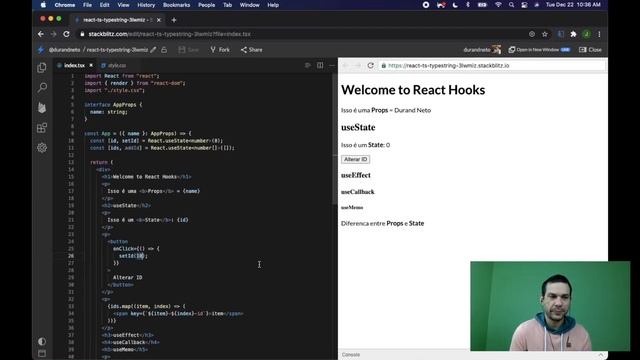
Task: Open the battery status menu
Action: pos(482,5)
